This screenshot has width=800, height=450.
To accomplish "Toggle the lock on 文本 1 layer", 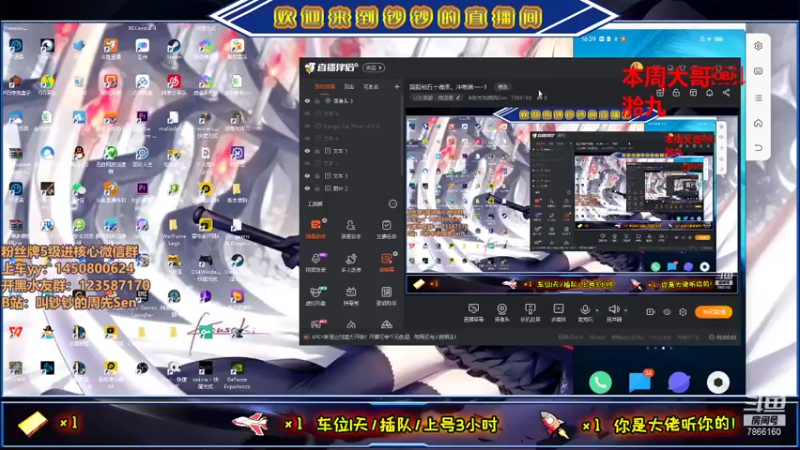I will tap(317, 151).
